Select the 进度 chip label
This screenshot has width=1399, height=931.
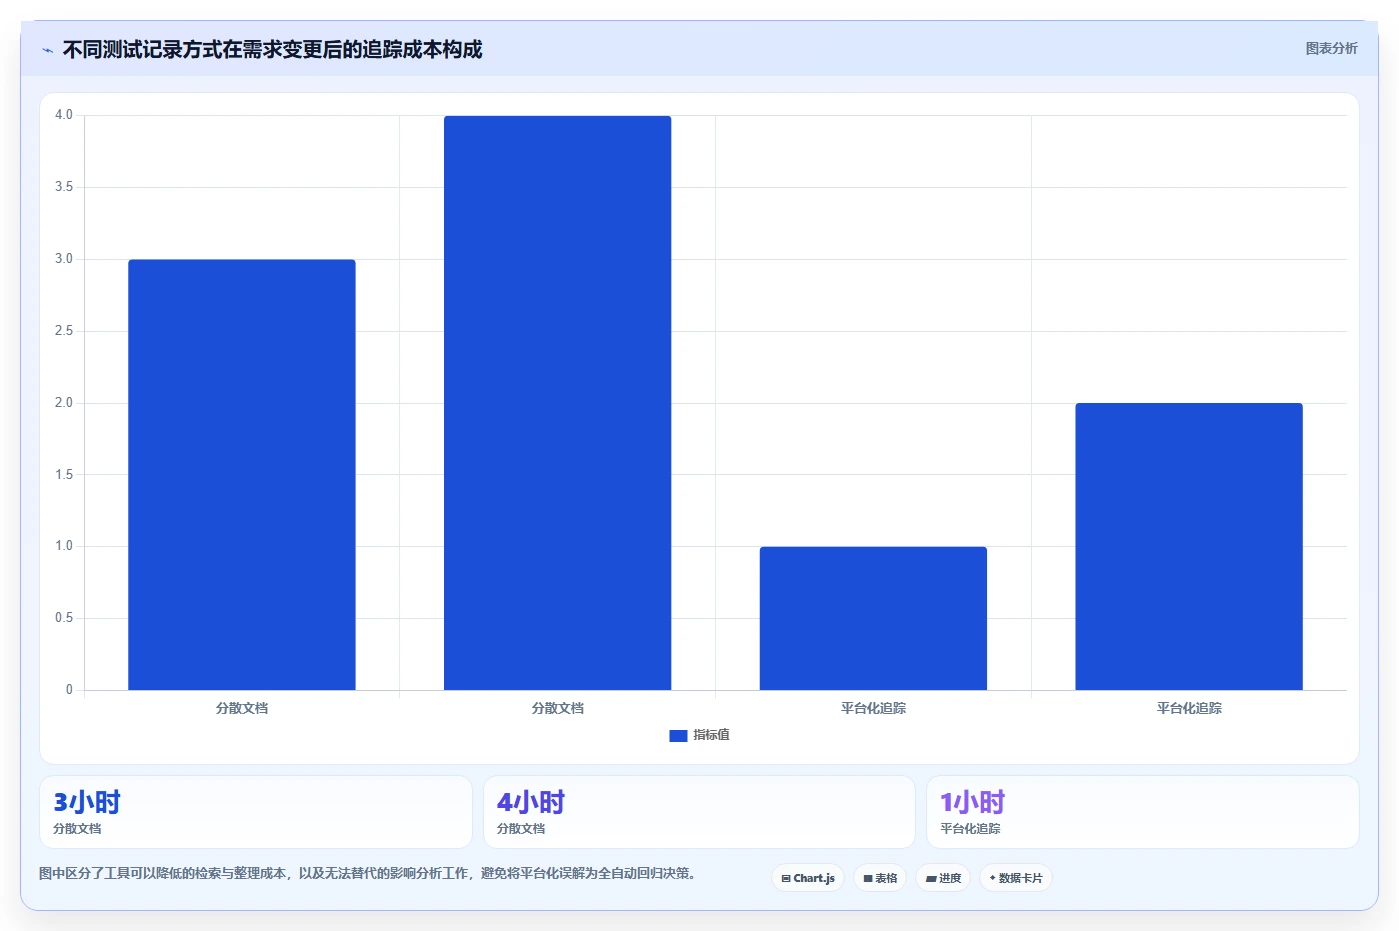(950, 878)
